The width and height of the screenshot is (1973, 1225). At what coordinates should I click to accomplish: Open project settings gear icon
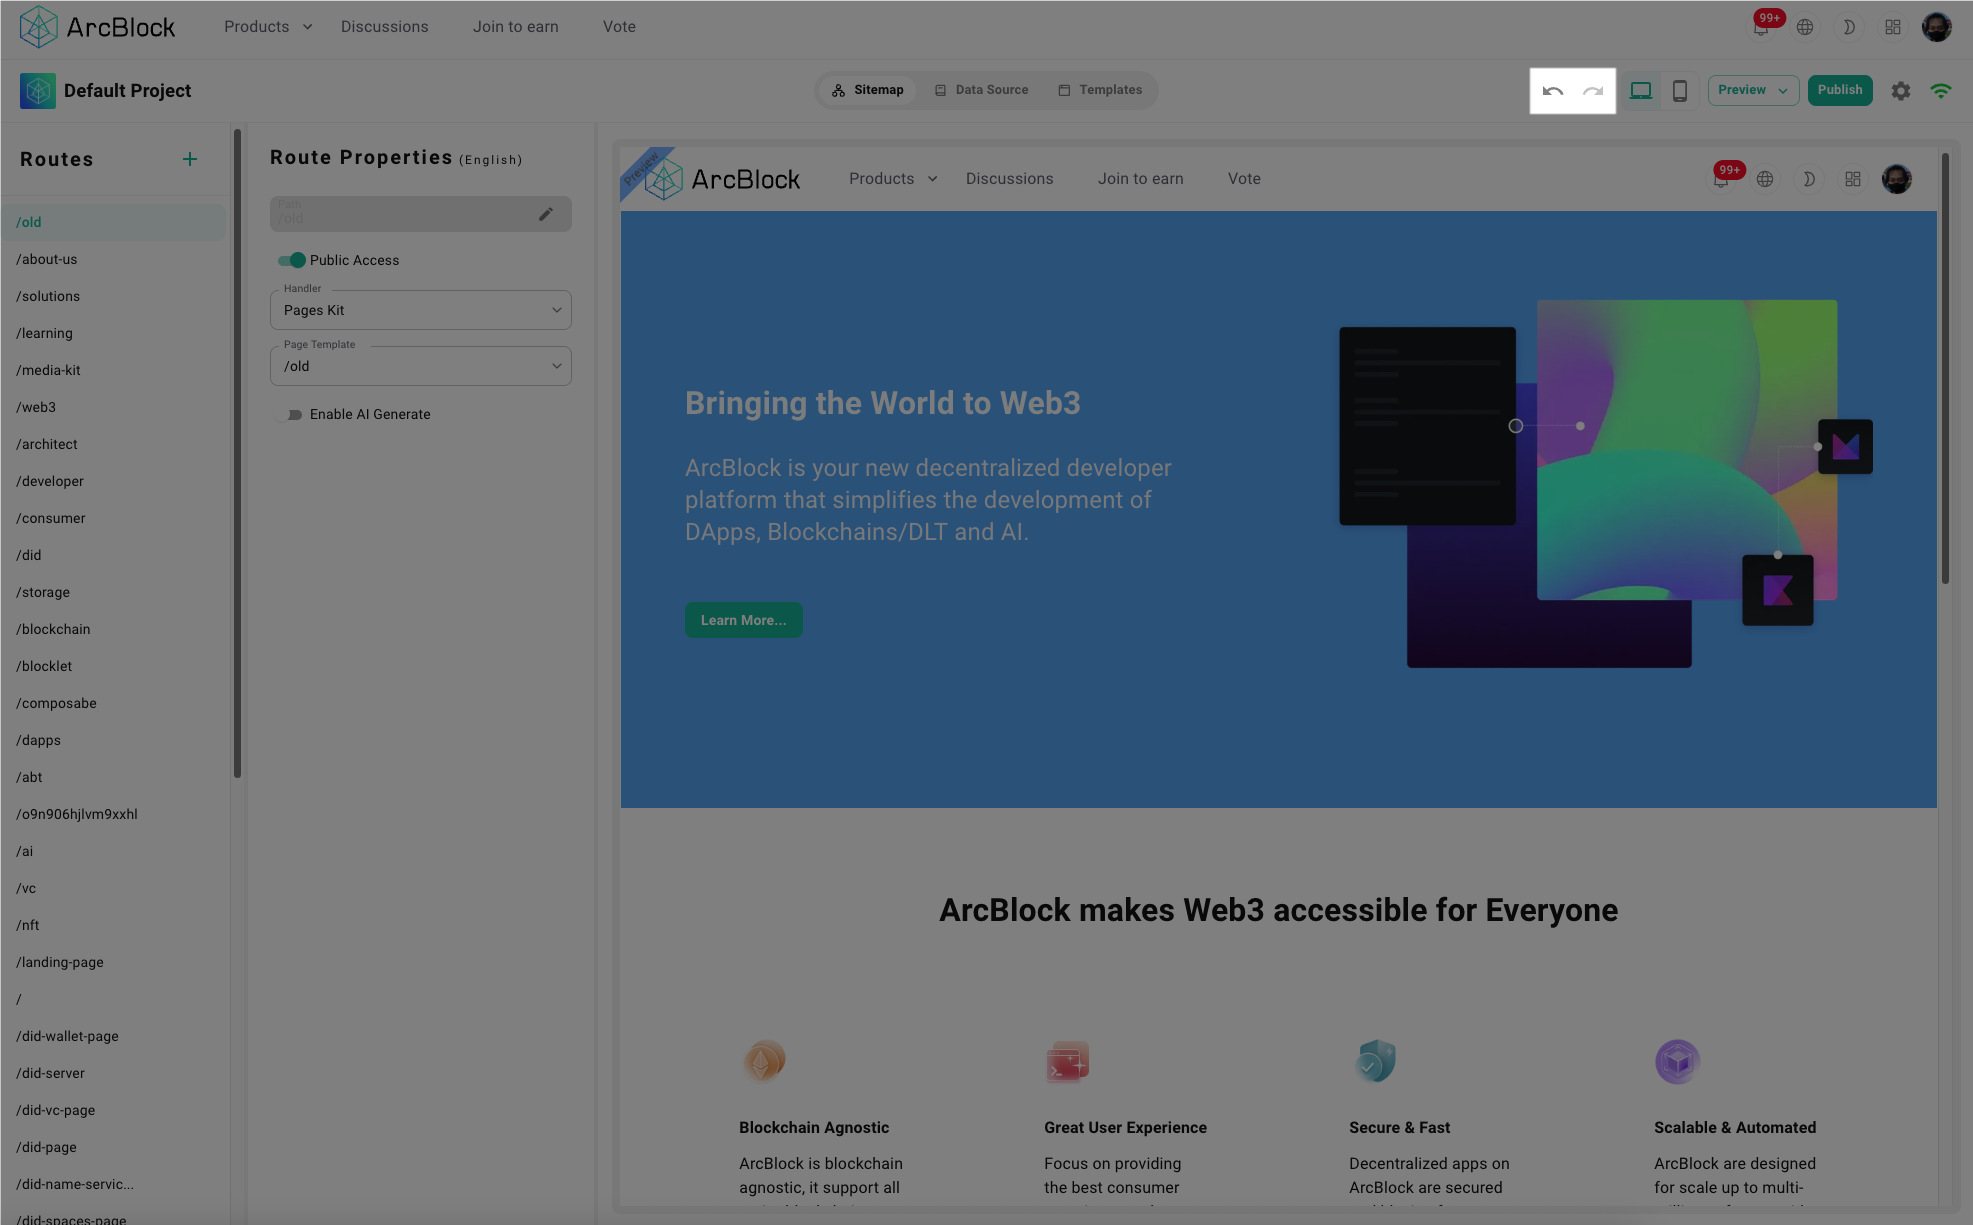(1901, 91)
